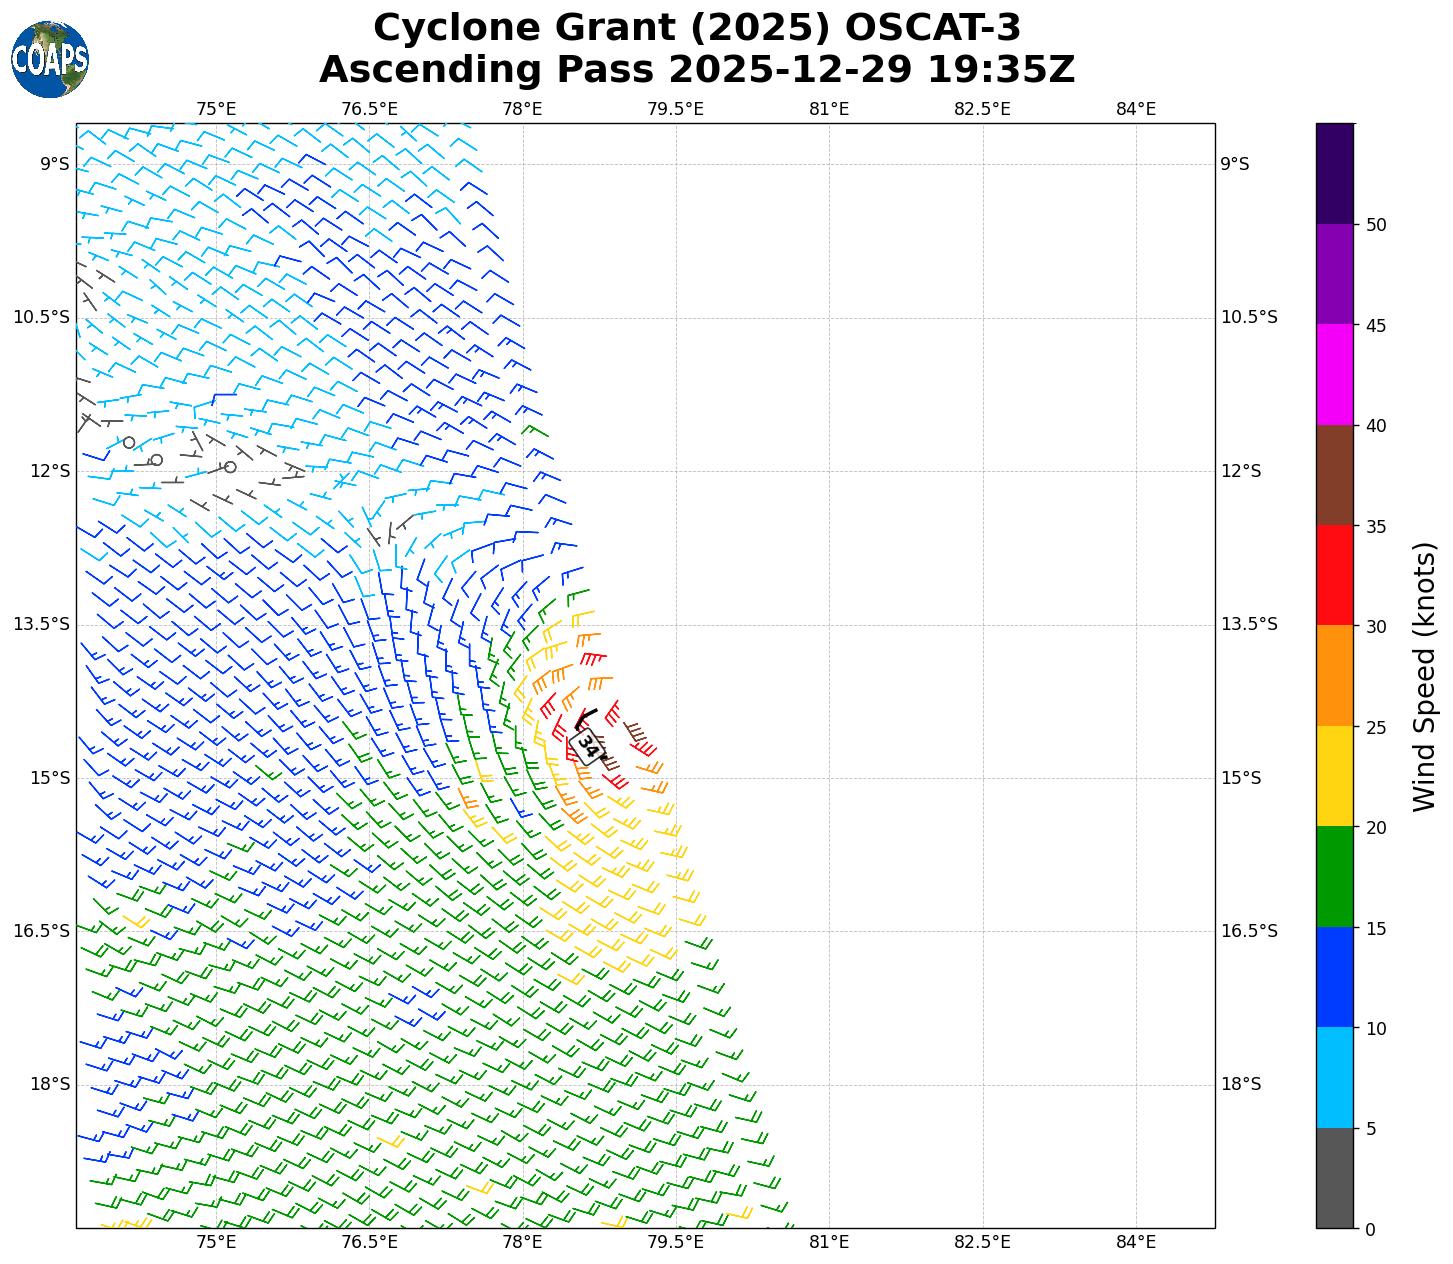Click the 81°E label on bottom axis
Viewport: 1453px width, 1264px height.
tap(829, 1242)
